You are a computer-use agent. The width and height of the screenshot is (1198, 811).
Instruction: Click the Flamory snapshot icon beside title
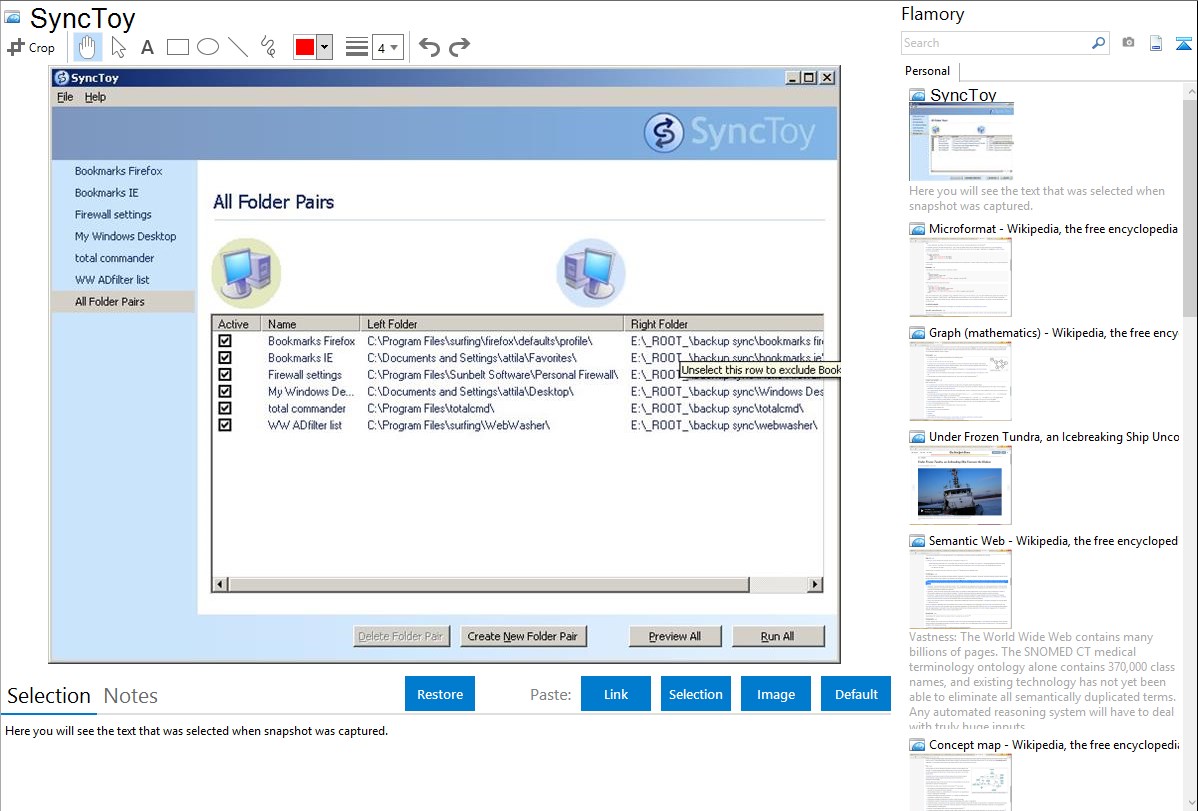tap(12, 16)
